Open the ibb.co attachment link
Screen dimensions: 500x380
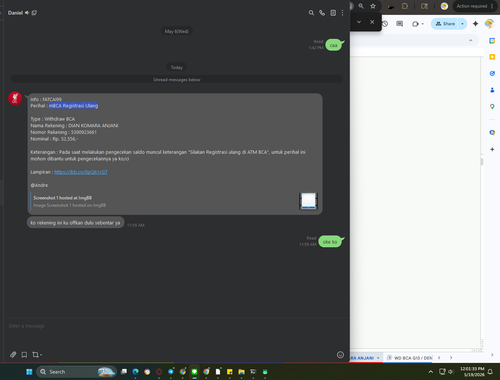coord(81,172)
